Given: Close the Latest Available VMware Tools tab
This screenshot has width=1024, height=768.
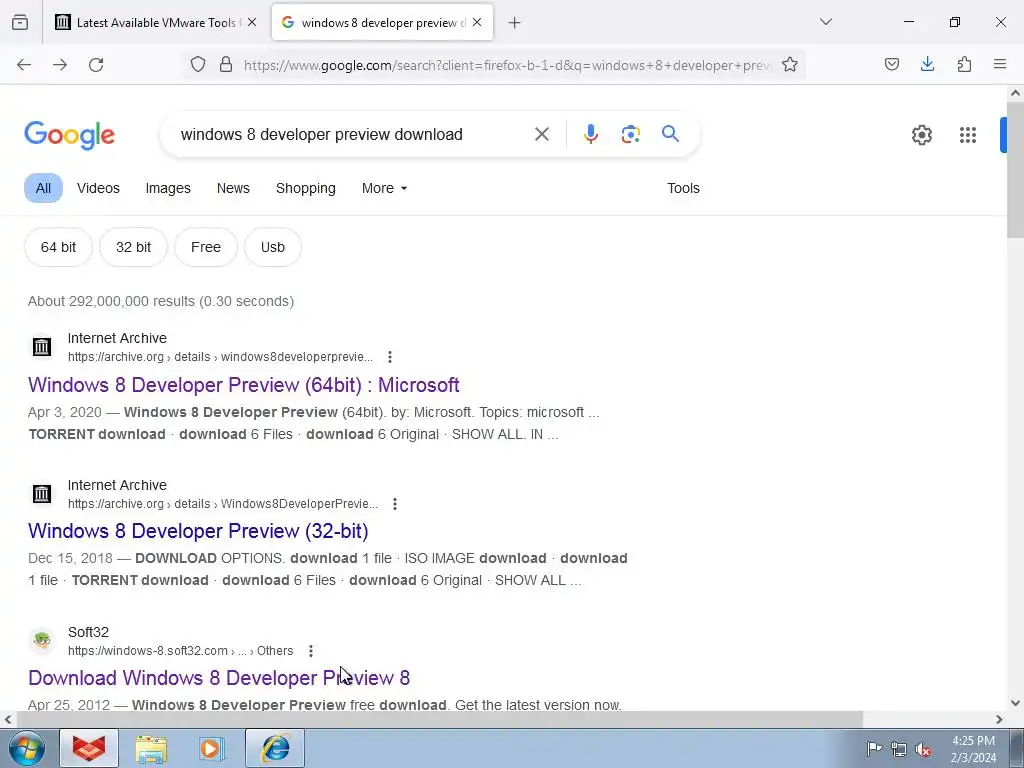Looking at the screenshot, I should coord(252,22).
